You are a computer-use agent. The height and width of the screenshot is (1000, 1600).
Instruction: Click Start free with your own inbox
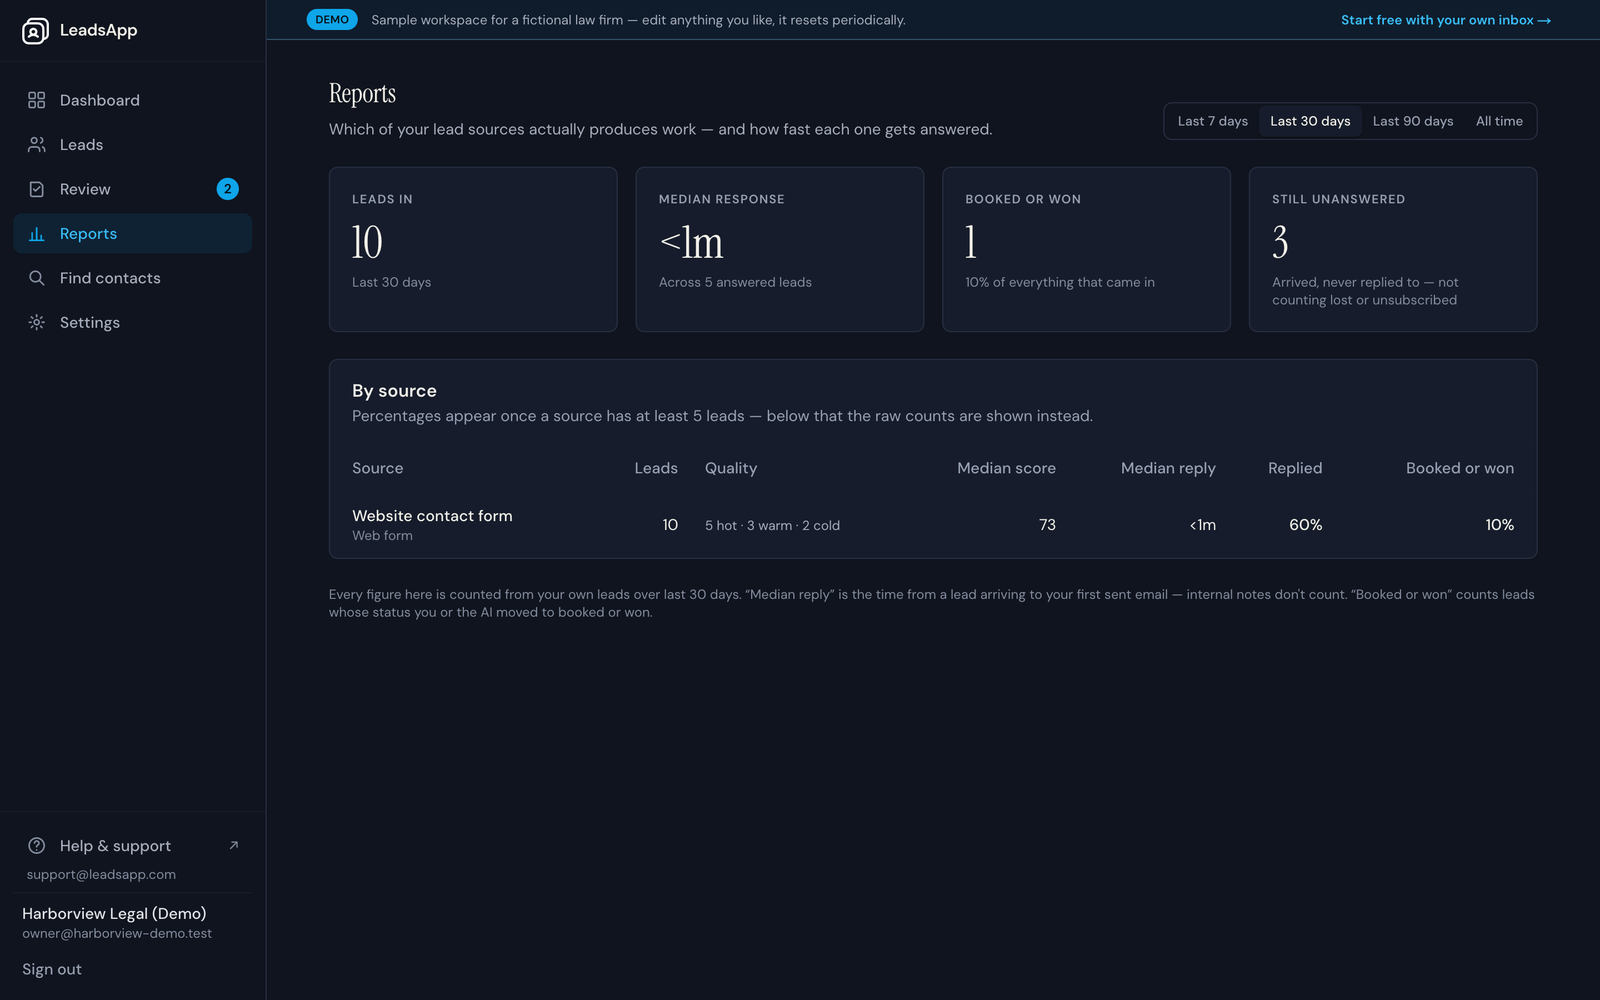pyautogui.click(x=1446, y=20)
